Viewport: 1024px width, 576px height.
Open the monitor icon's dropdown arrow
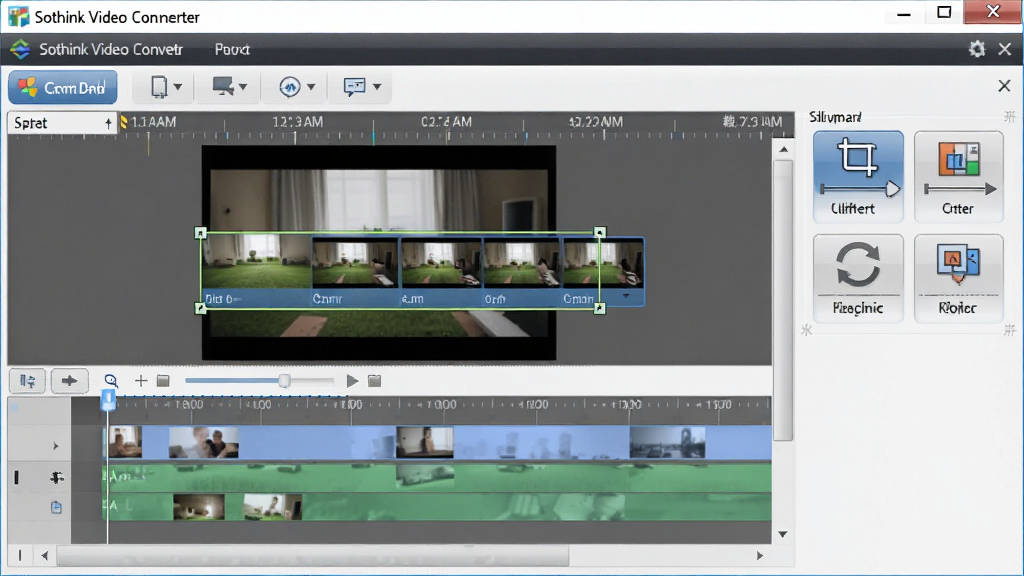(243, 87)
